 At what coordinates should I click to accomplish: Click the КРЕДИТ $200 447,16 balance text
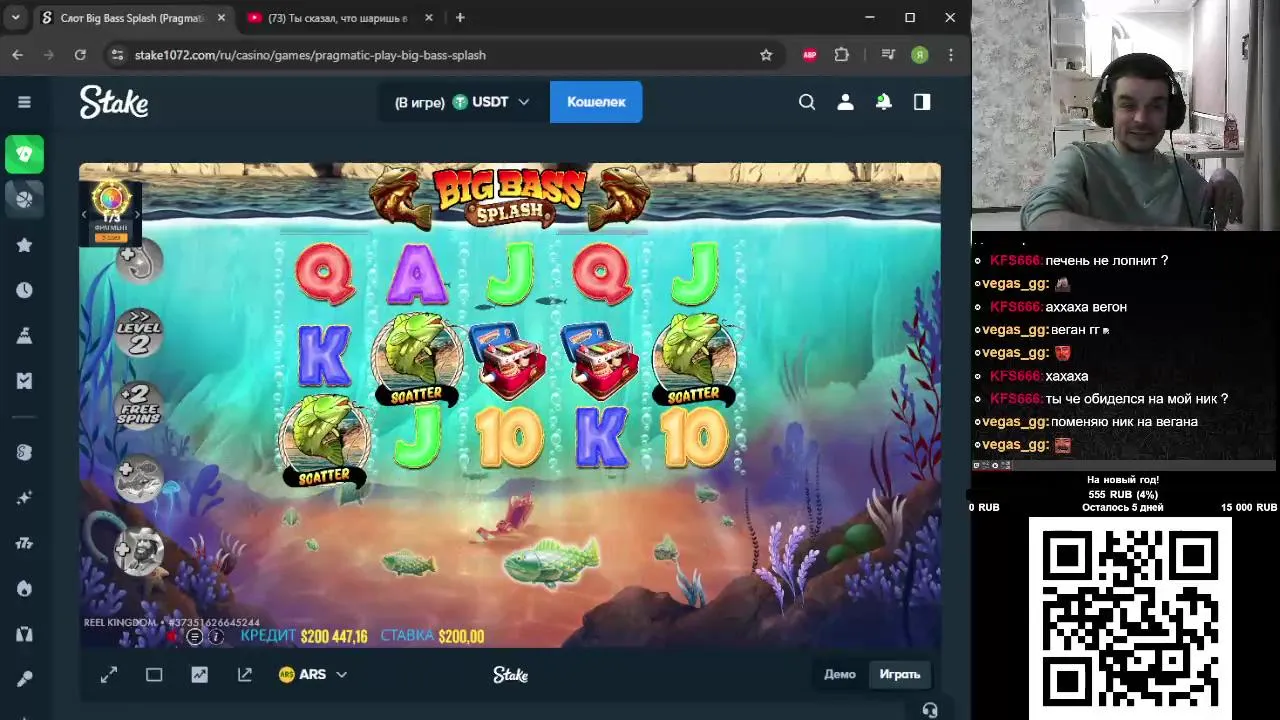pos(304,636)
